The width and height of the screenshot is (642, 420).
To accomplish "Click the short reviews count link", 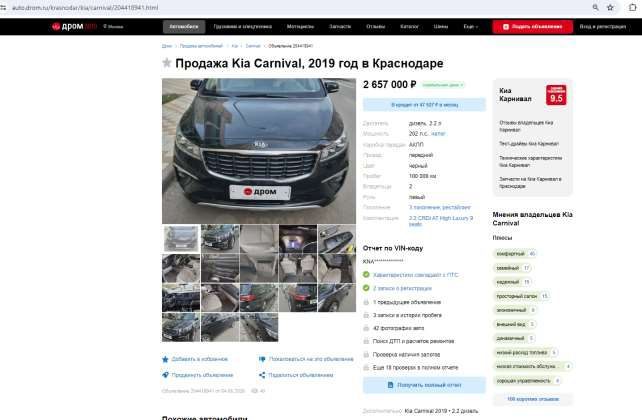I will point(533,399).
